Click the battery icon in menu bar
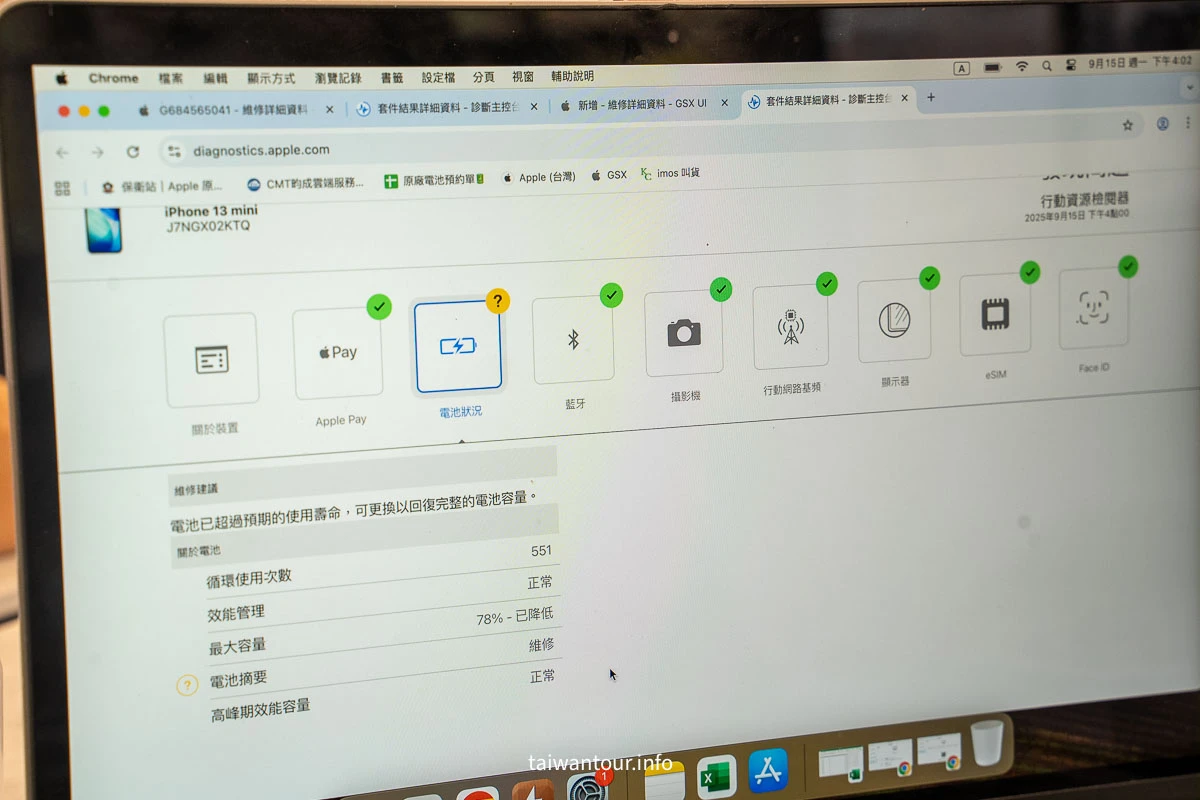1200x800 pixels. [x=993, y=67]
